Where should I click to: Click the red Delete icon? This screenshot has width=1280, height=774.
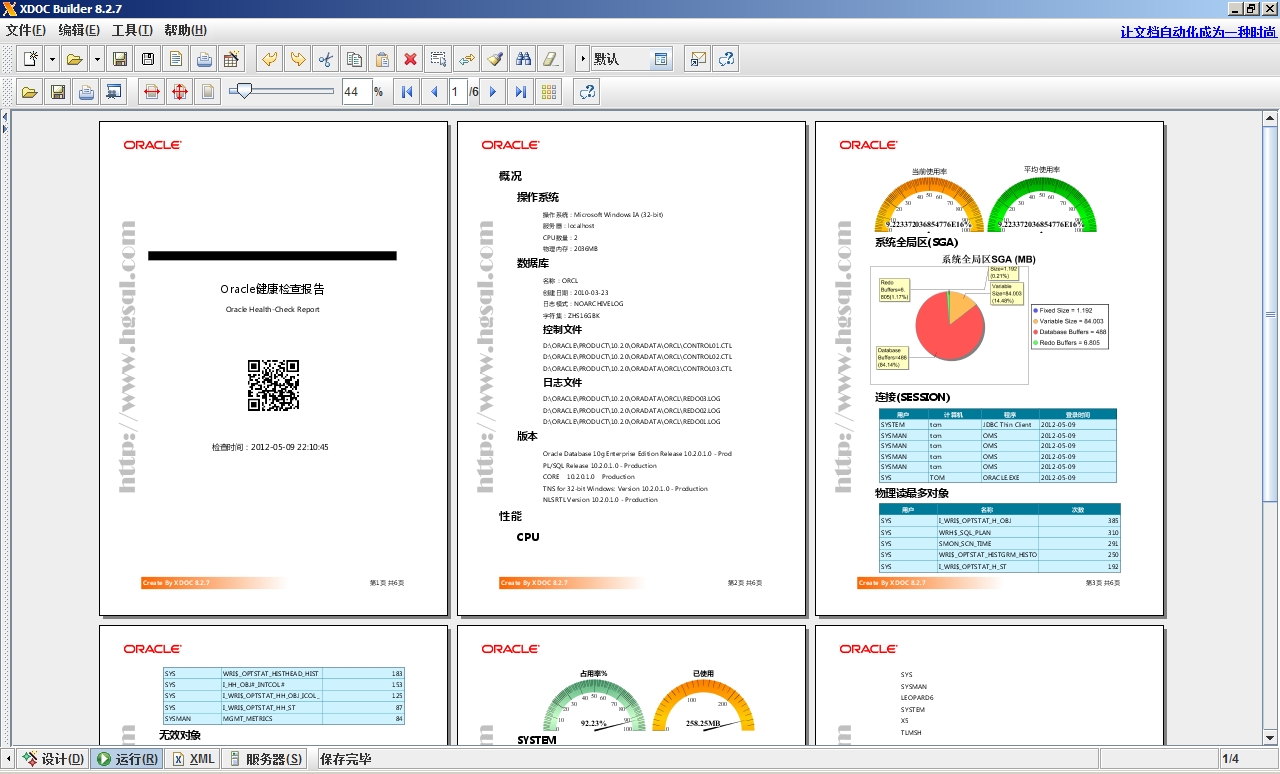(409, 58)
